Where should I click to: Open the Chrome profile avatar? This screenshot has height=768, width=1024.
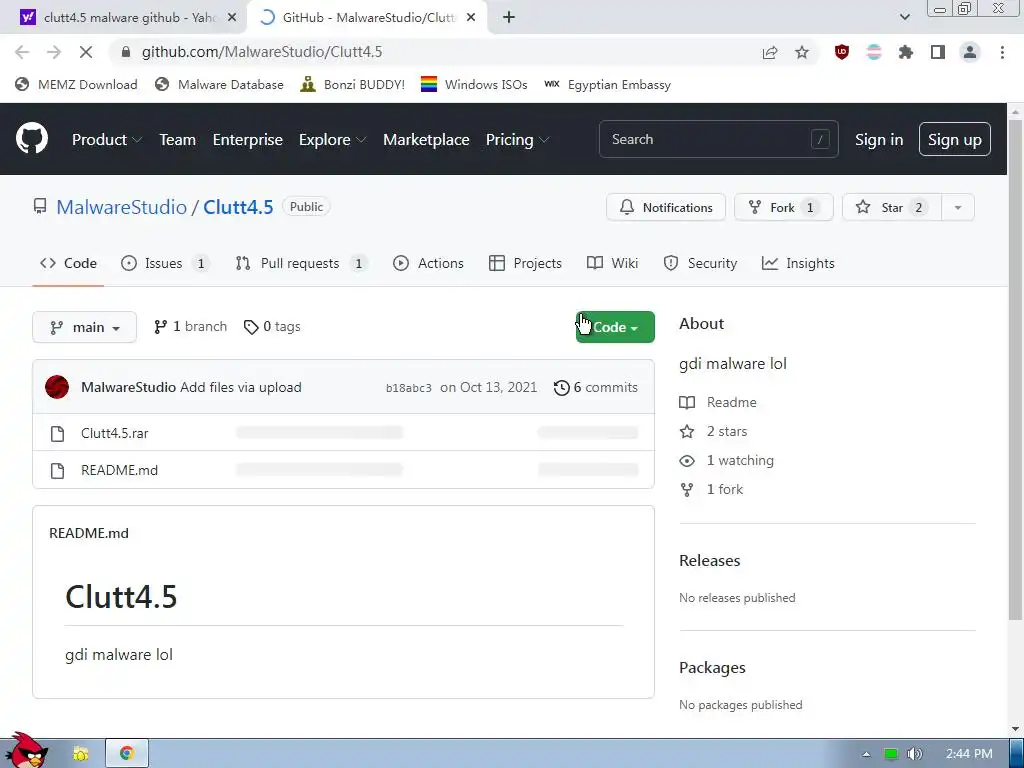pos(970,52)
